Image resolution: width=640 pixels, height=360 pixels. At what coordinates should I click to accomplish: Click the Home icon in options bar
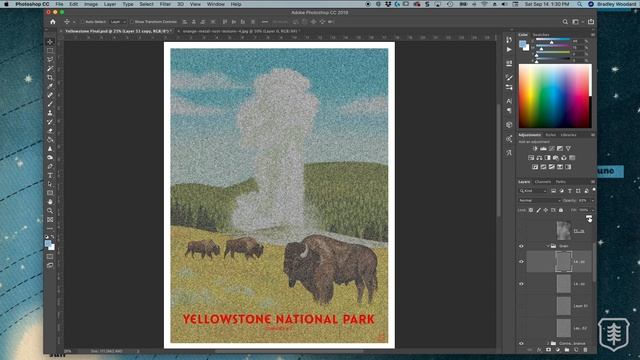point(53,22)
